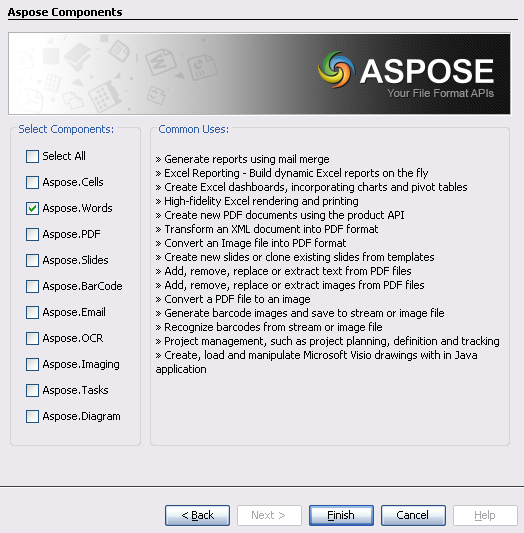Enable Aspose.BarCode option
The width and height of the screenshot is (524, 533).
click(32, 287)
